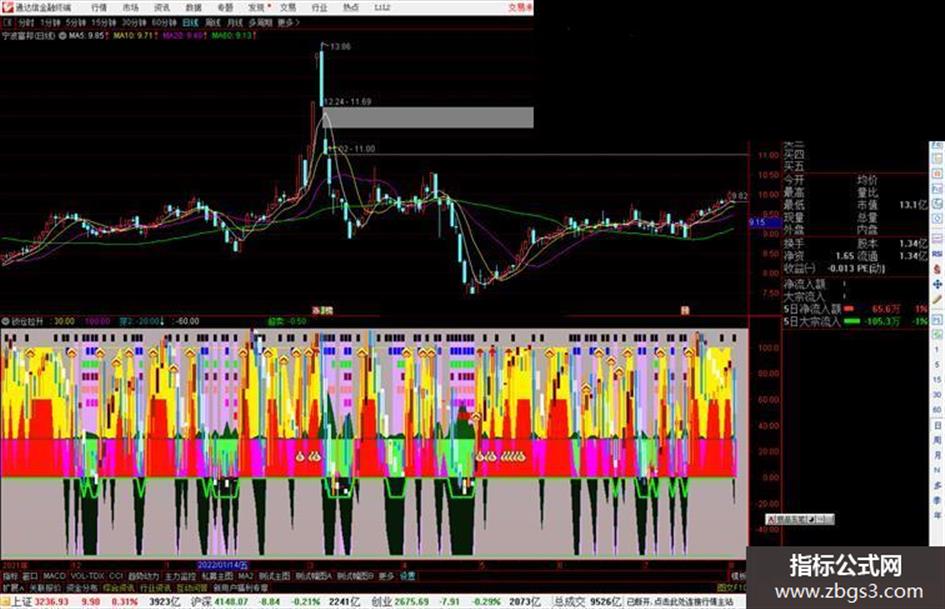Click the 5日净流入额 row
Viewport: 945px width, 609px height.
click(x=855, y=309)
